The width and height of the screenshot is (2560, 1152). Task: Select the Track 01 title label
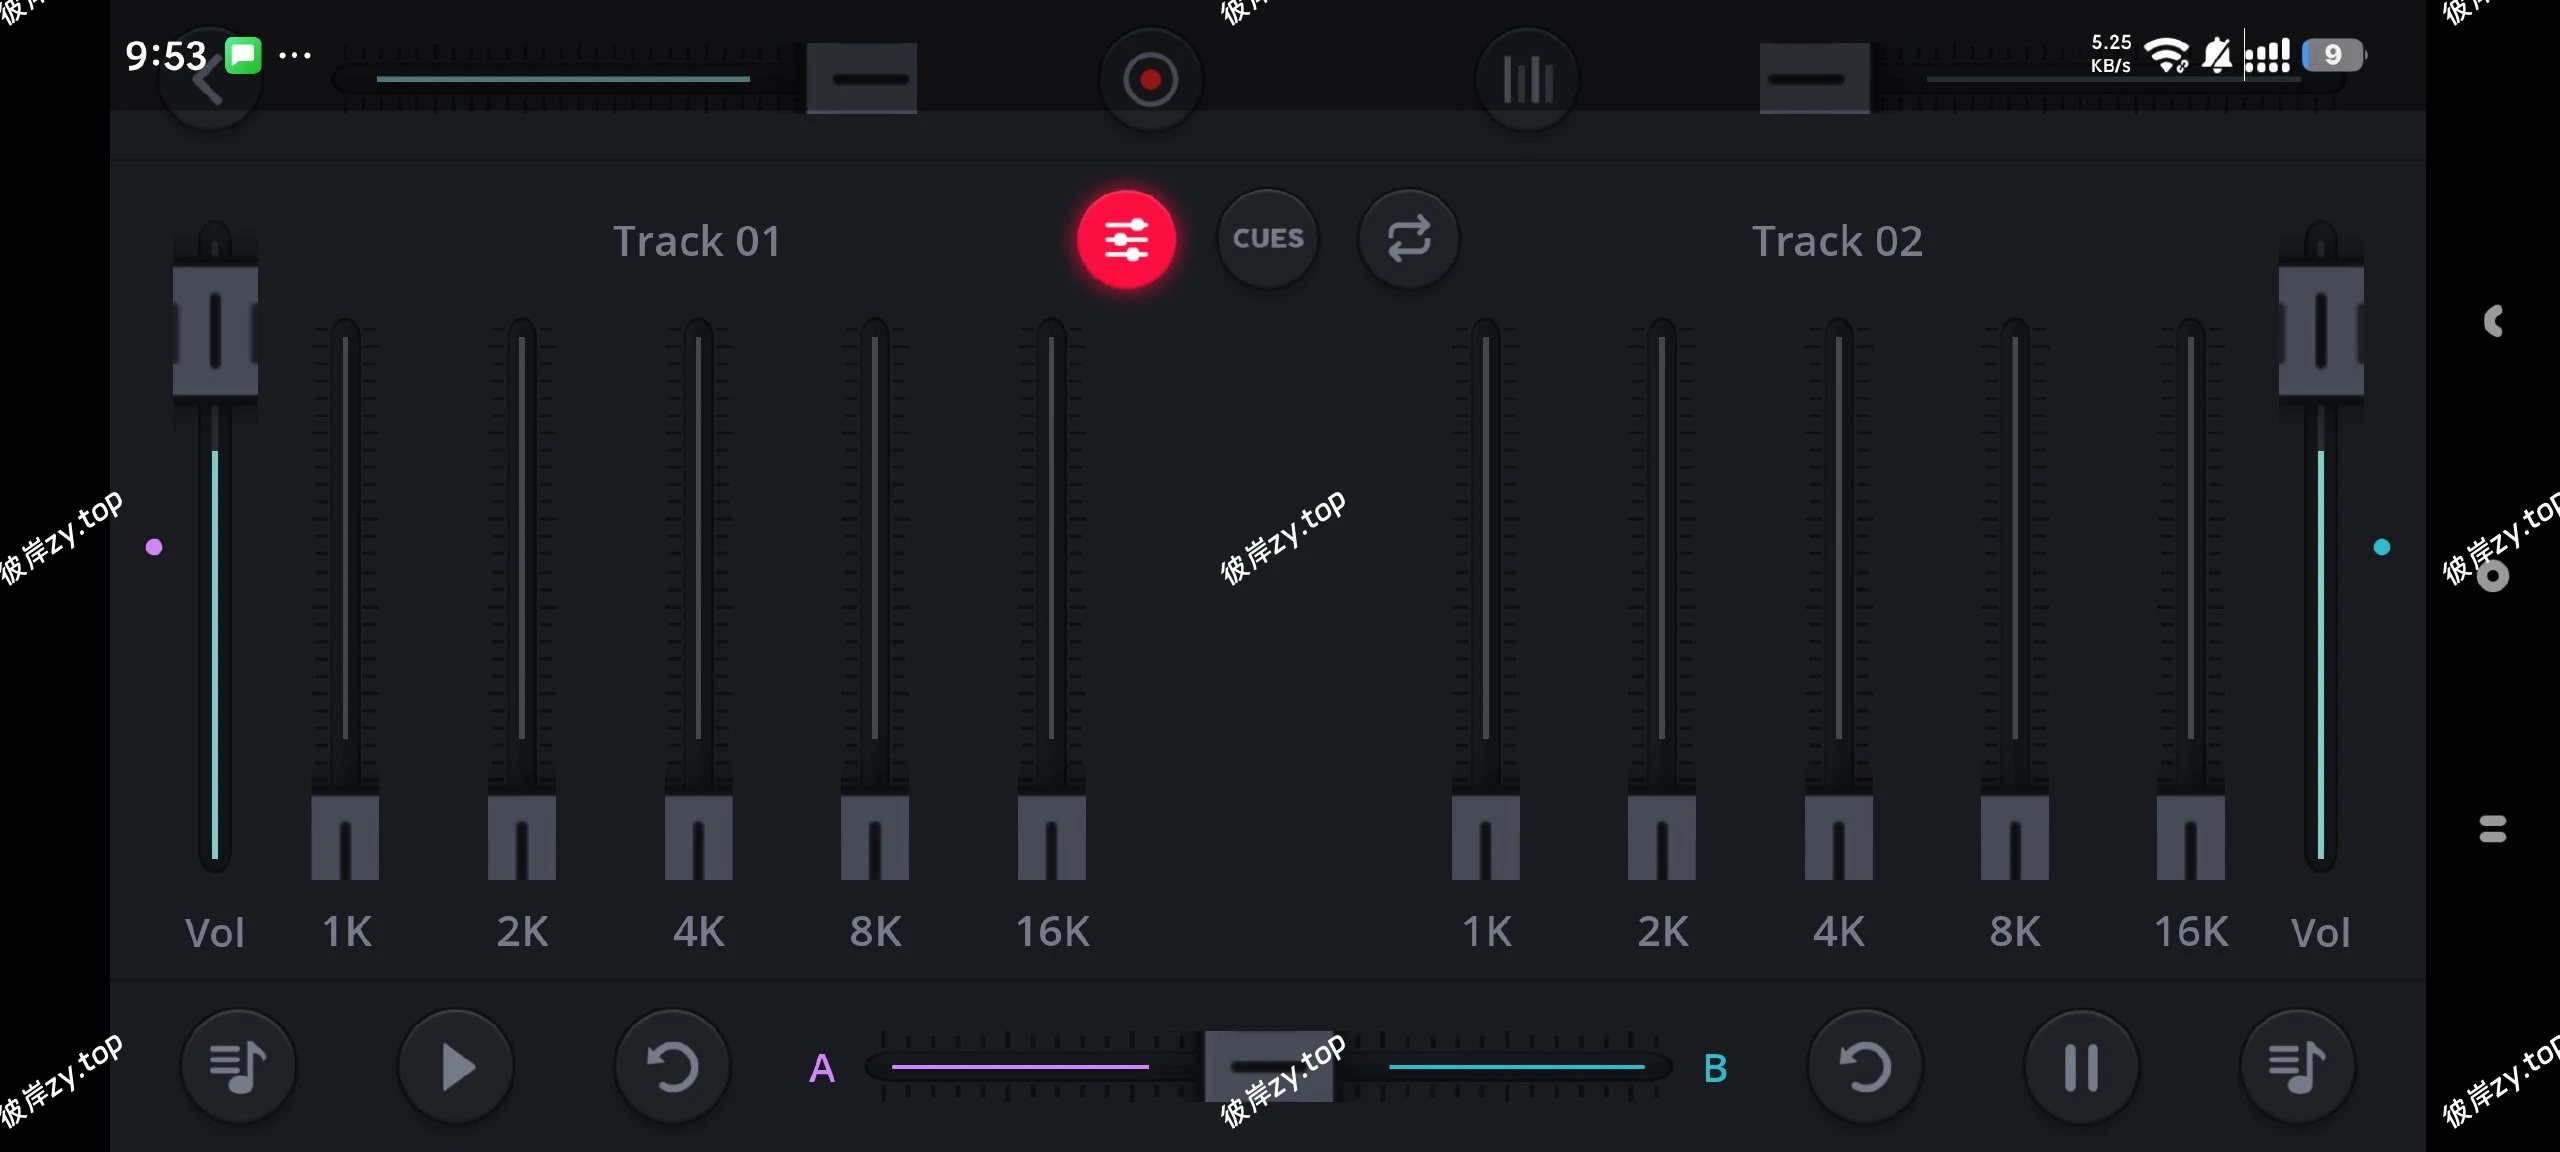[697, 241]
